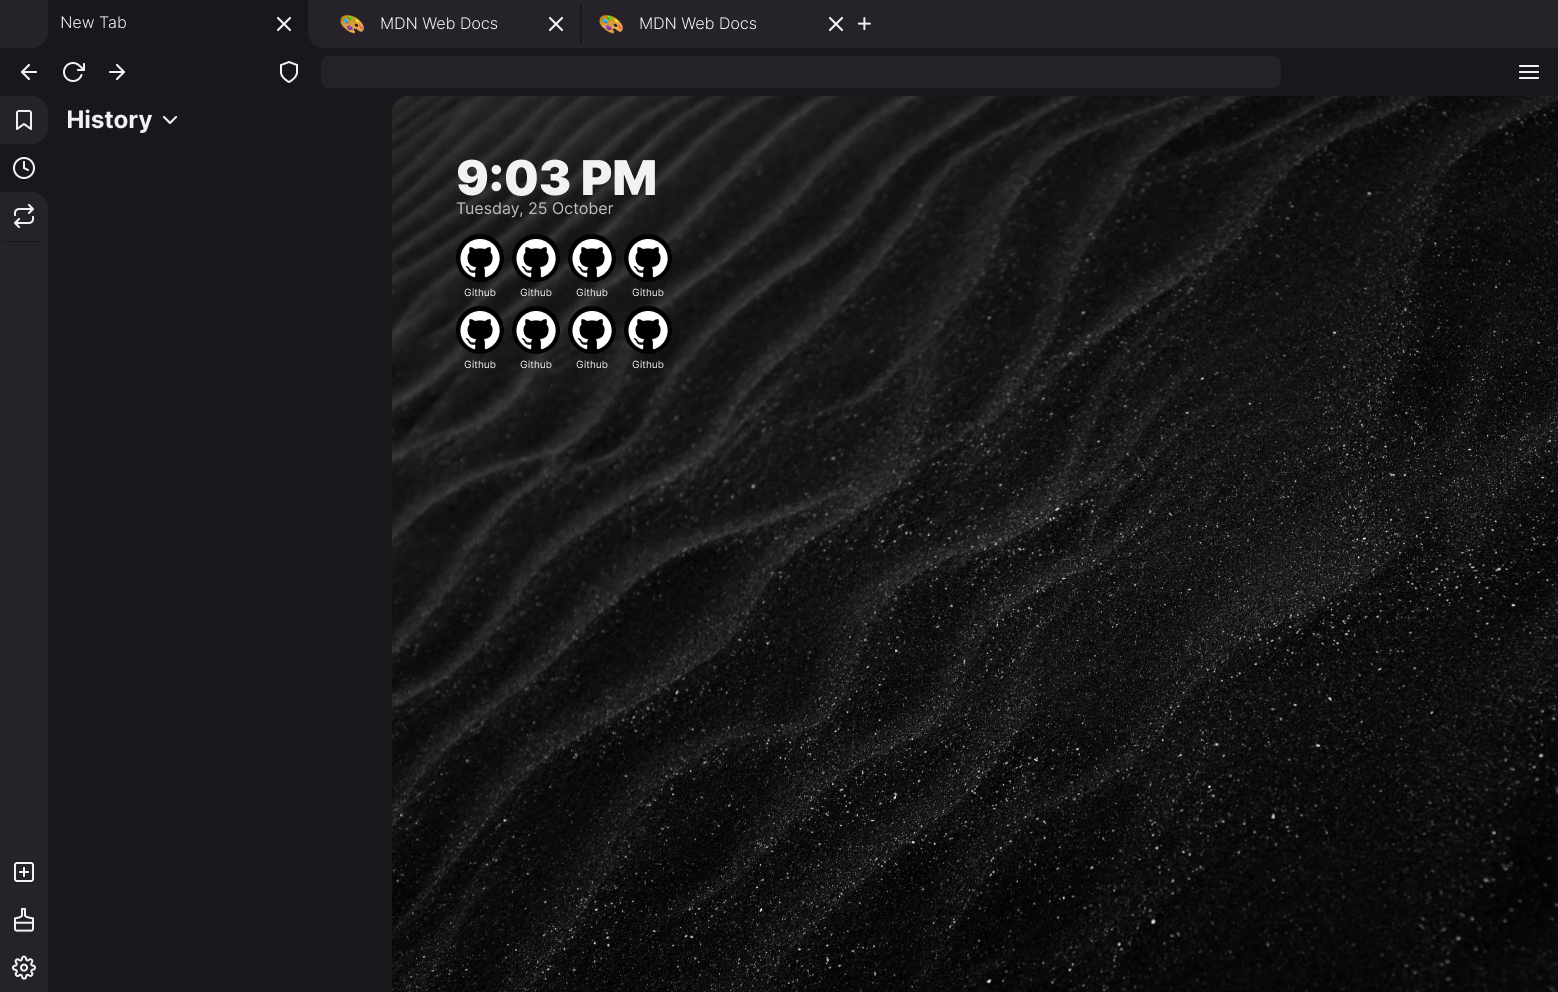Expand the History dropdown chevron

[169, 120]
